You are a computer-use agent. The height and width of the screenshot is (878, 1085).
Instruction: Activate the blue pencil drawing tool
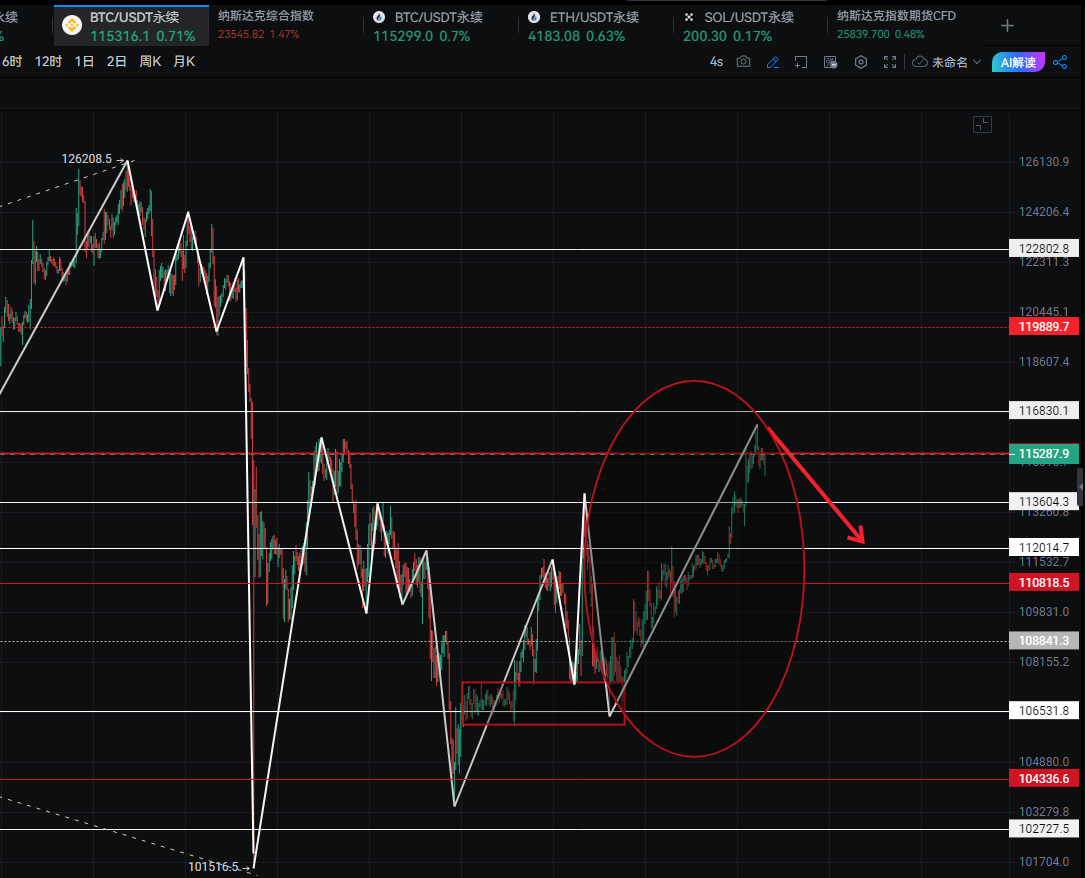(x=772, y=62)
